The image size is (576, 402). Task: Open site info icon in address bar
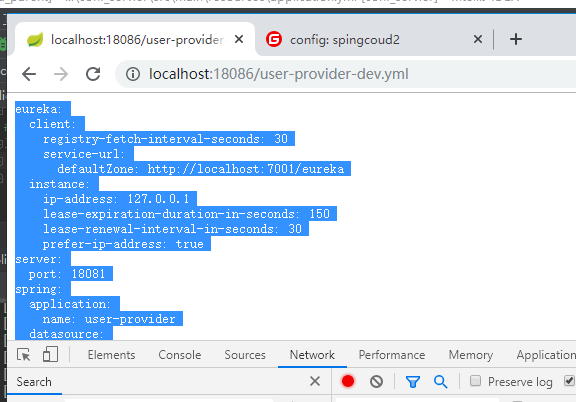point(133,74)
